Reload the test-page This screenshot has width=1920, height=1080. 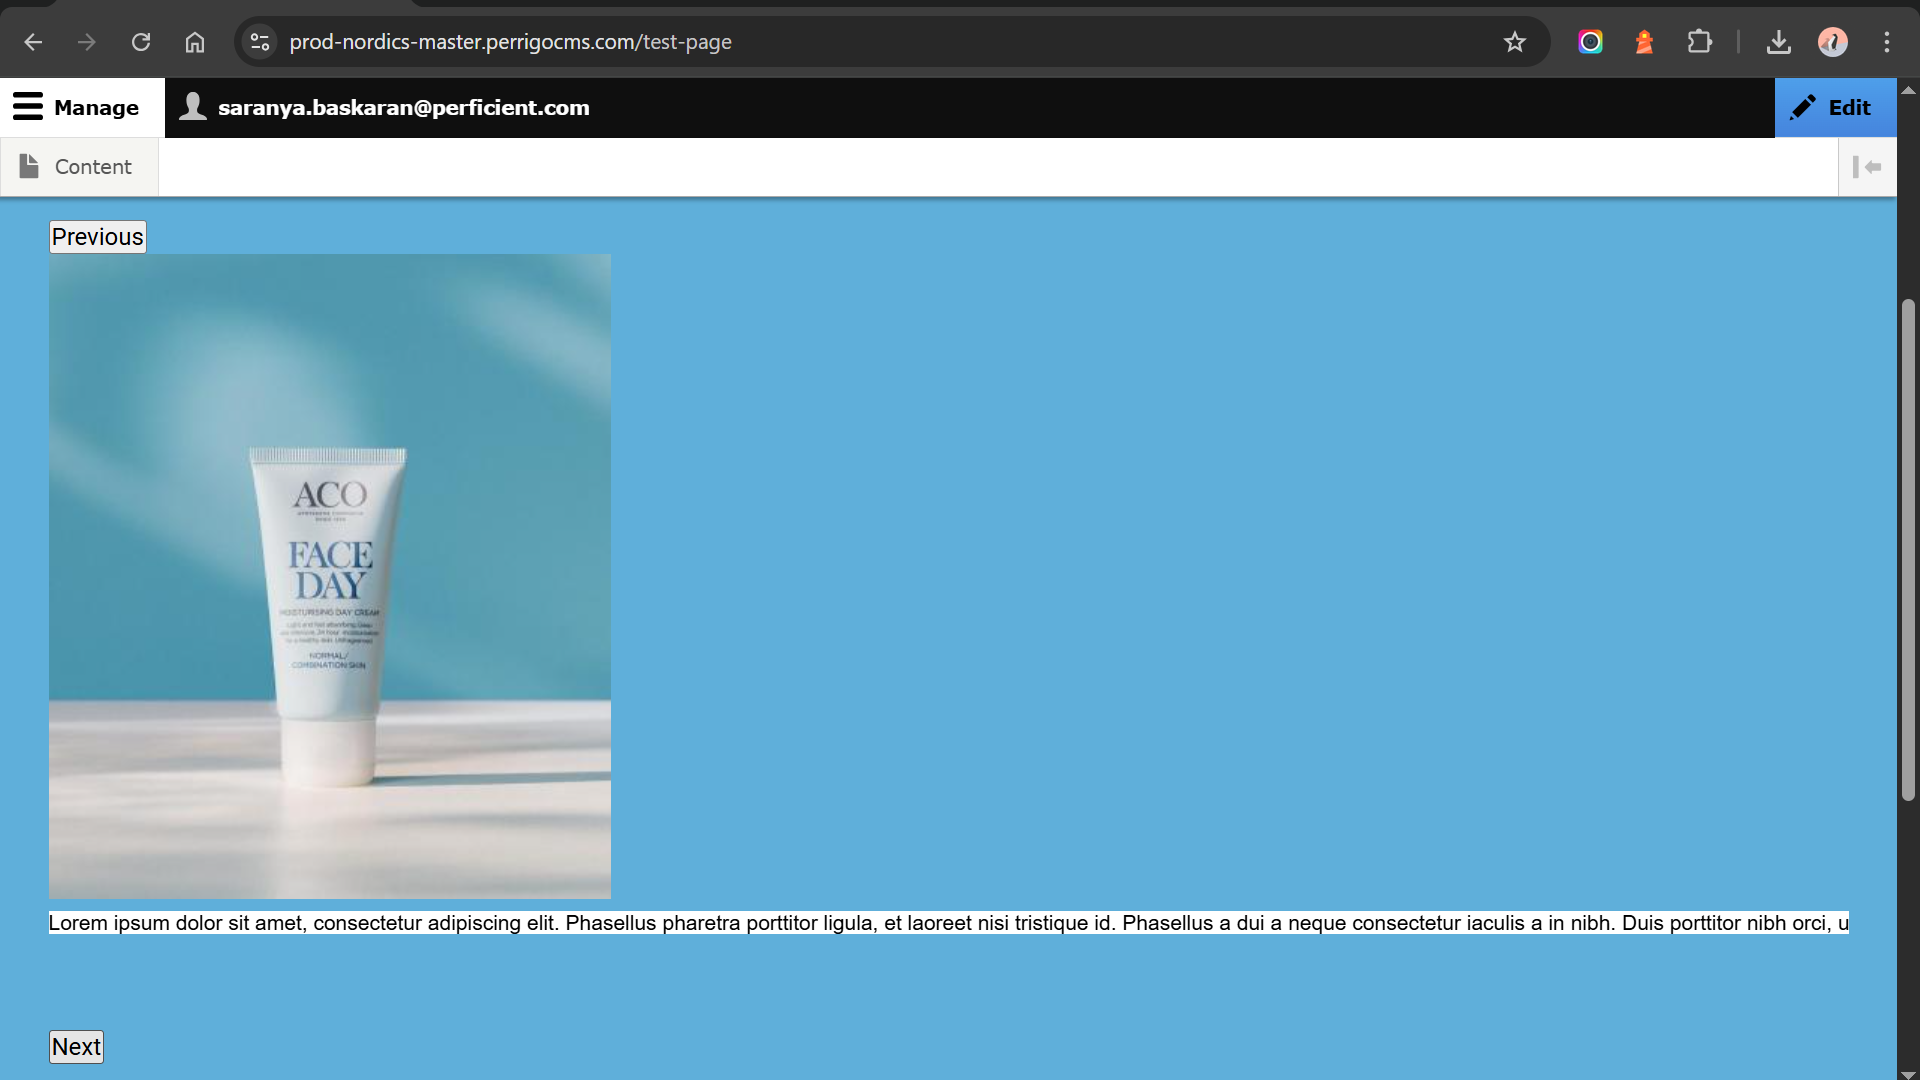[x=141, y=42]
